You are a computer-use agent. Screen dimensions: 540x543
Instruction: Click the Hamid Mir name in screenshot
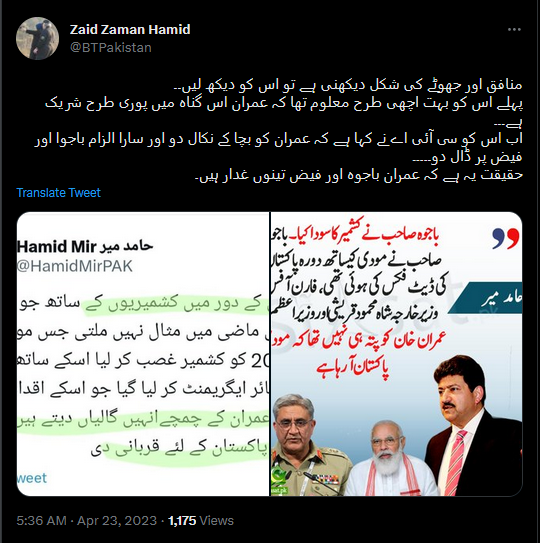85,247
